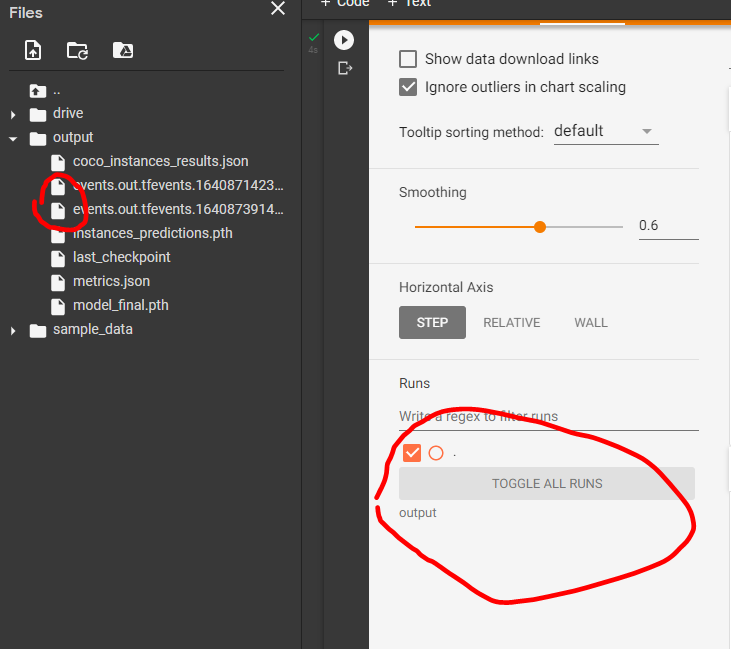Run the notebook cell

pos(344,40)
